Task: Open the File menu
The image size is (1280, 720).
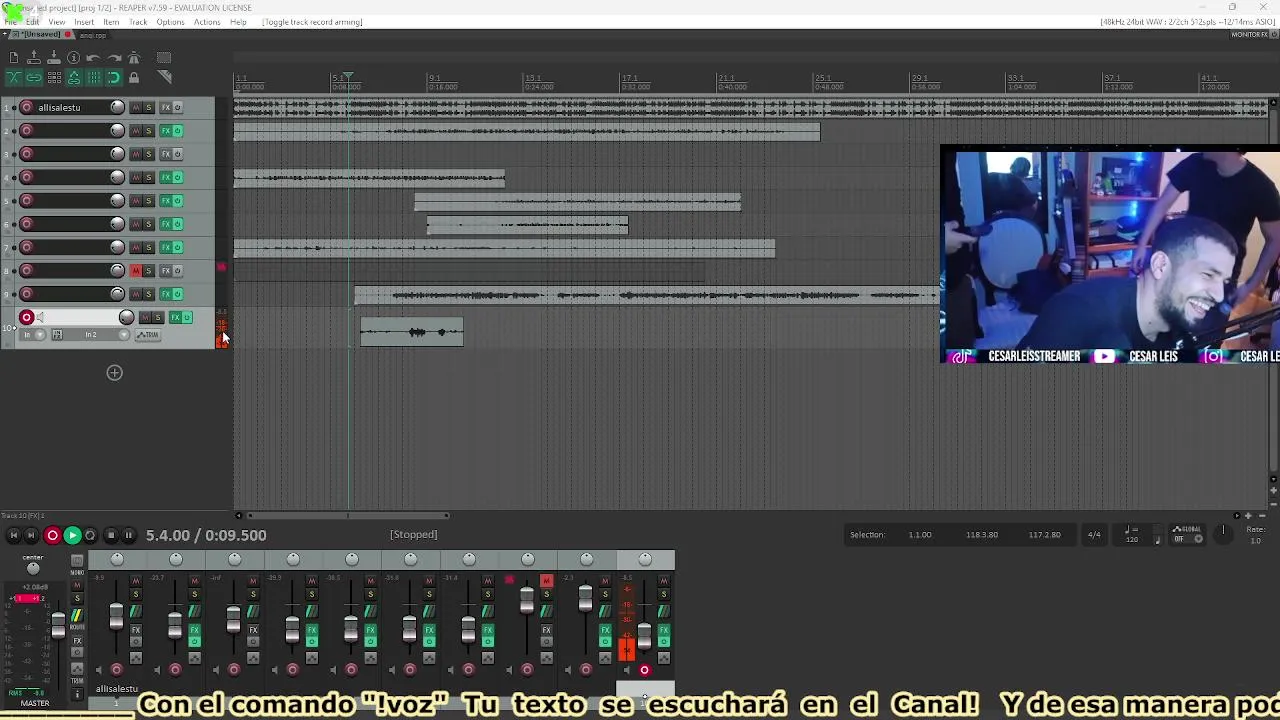Action: point(11,22)
